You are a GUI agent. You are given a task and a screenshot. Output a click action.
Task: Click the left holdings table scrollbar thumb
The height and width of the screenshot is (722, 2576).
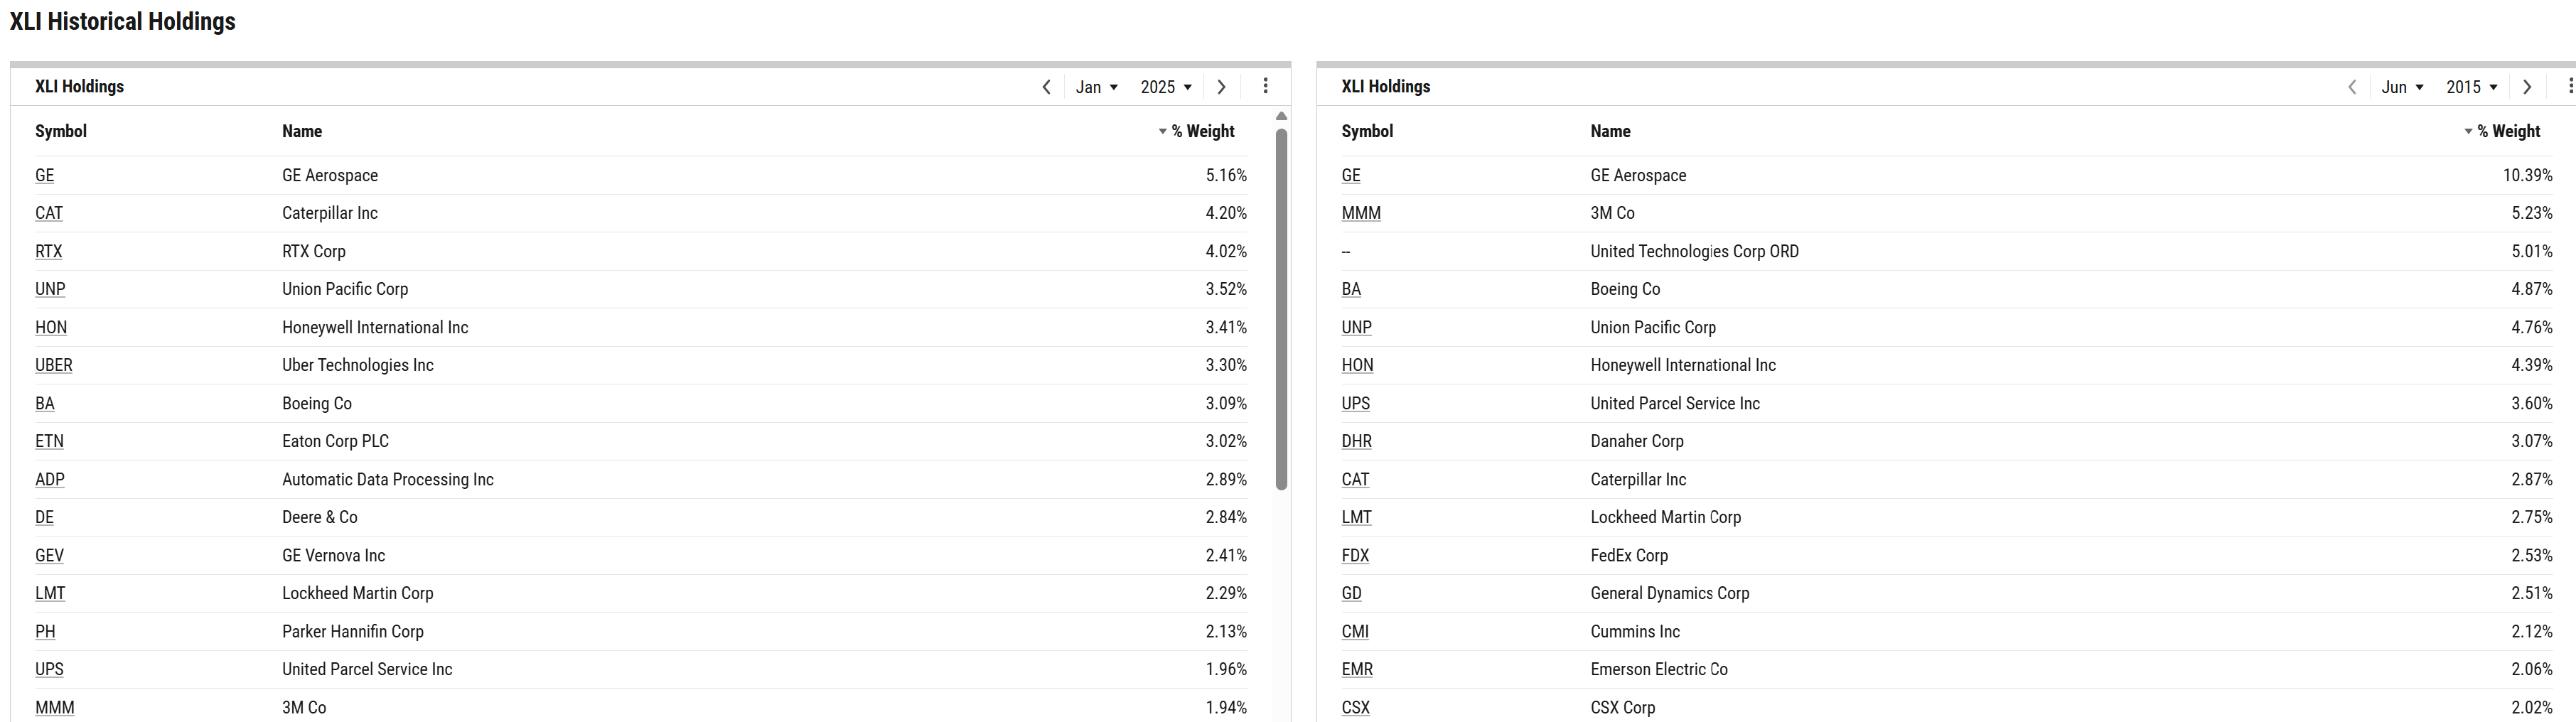point(1281,309)
